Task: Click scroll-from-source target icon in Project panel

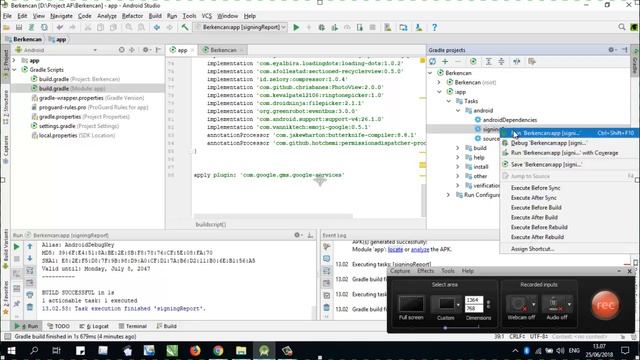Action: [121, 50]
